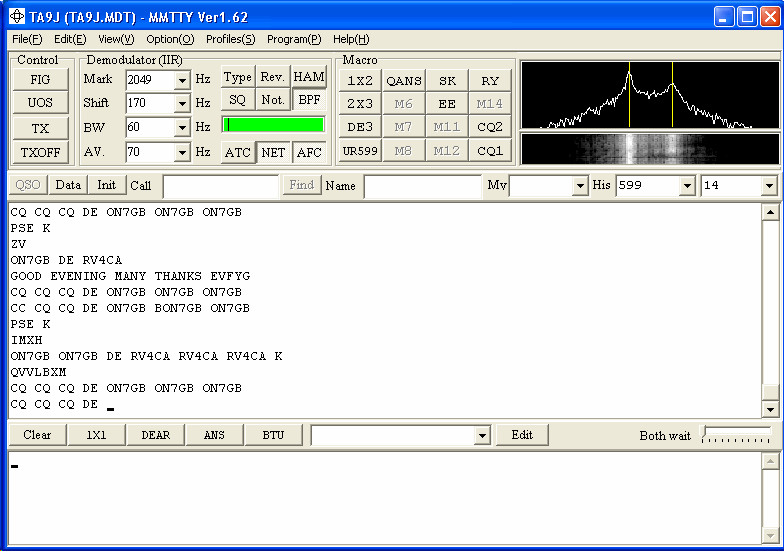Click the waterfall display
The image size is (784, 551).
[x=650, y=149]
